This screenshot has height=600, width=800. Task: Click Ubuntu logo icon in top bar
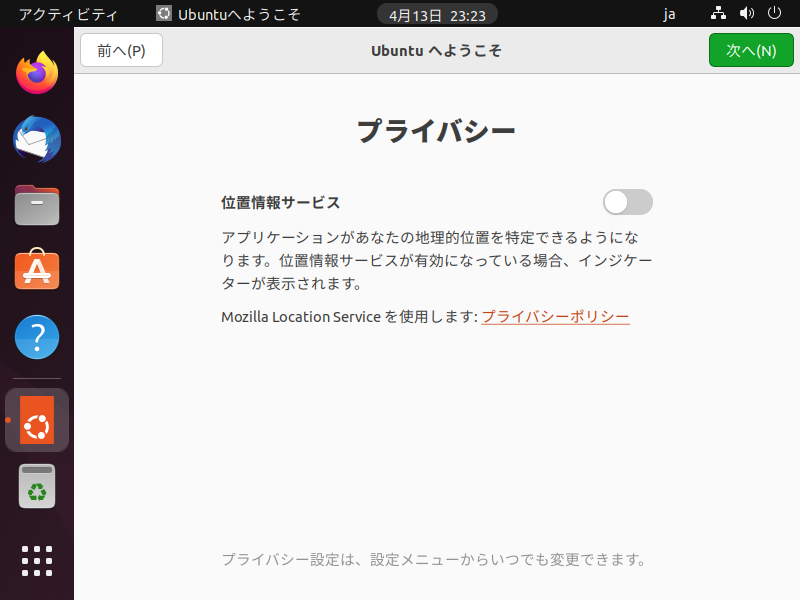[164, 13]
